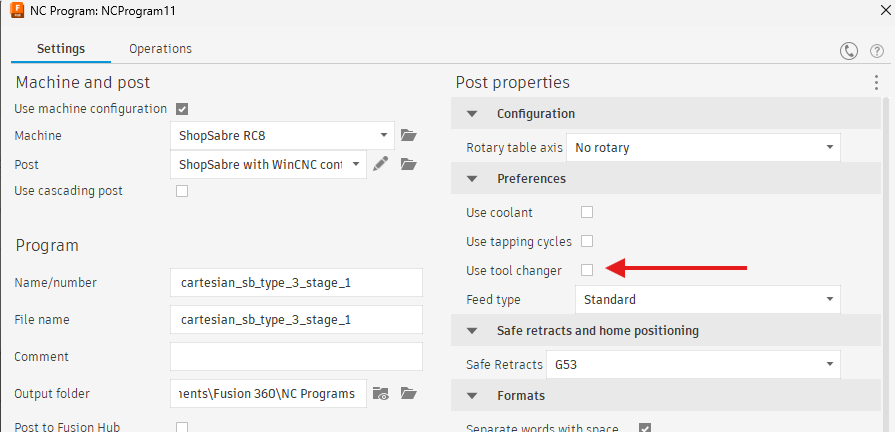Open the Feed type Standard dropdown

707,299
